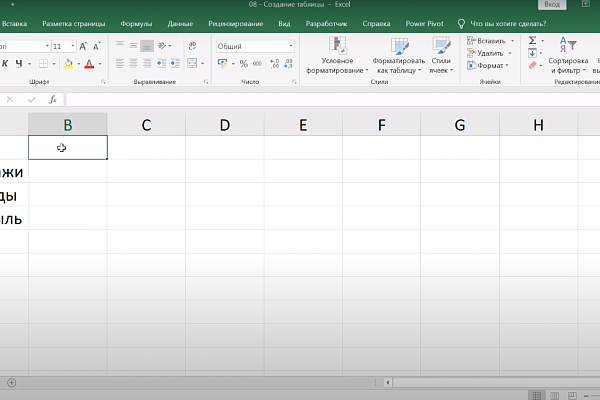Click the insert function fx icon
600x400 pixels.
coord(53,100)
